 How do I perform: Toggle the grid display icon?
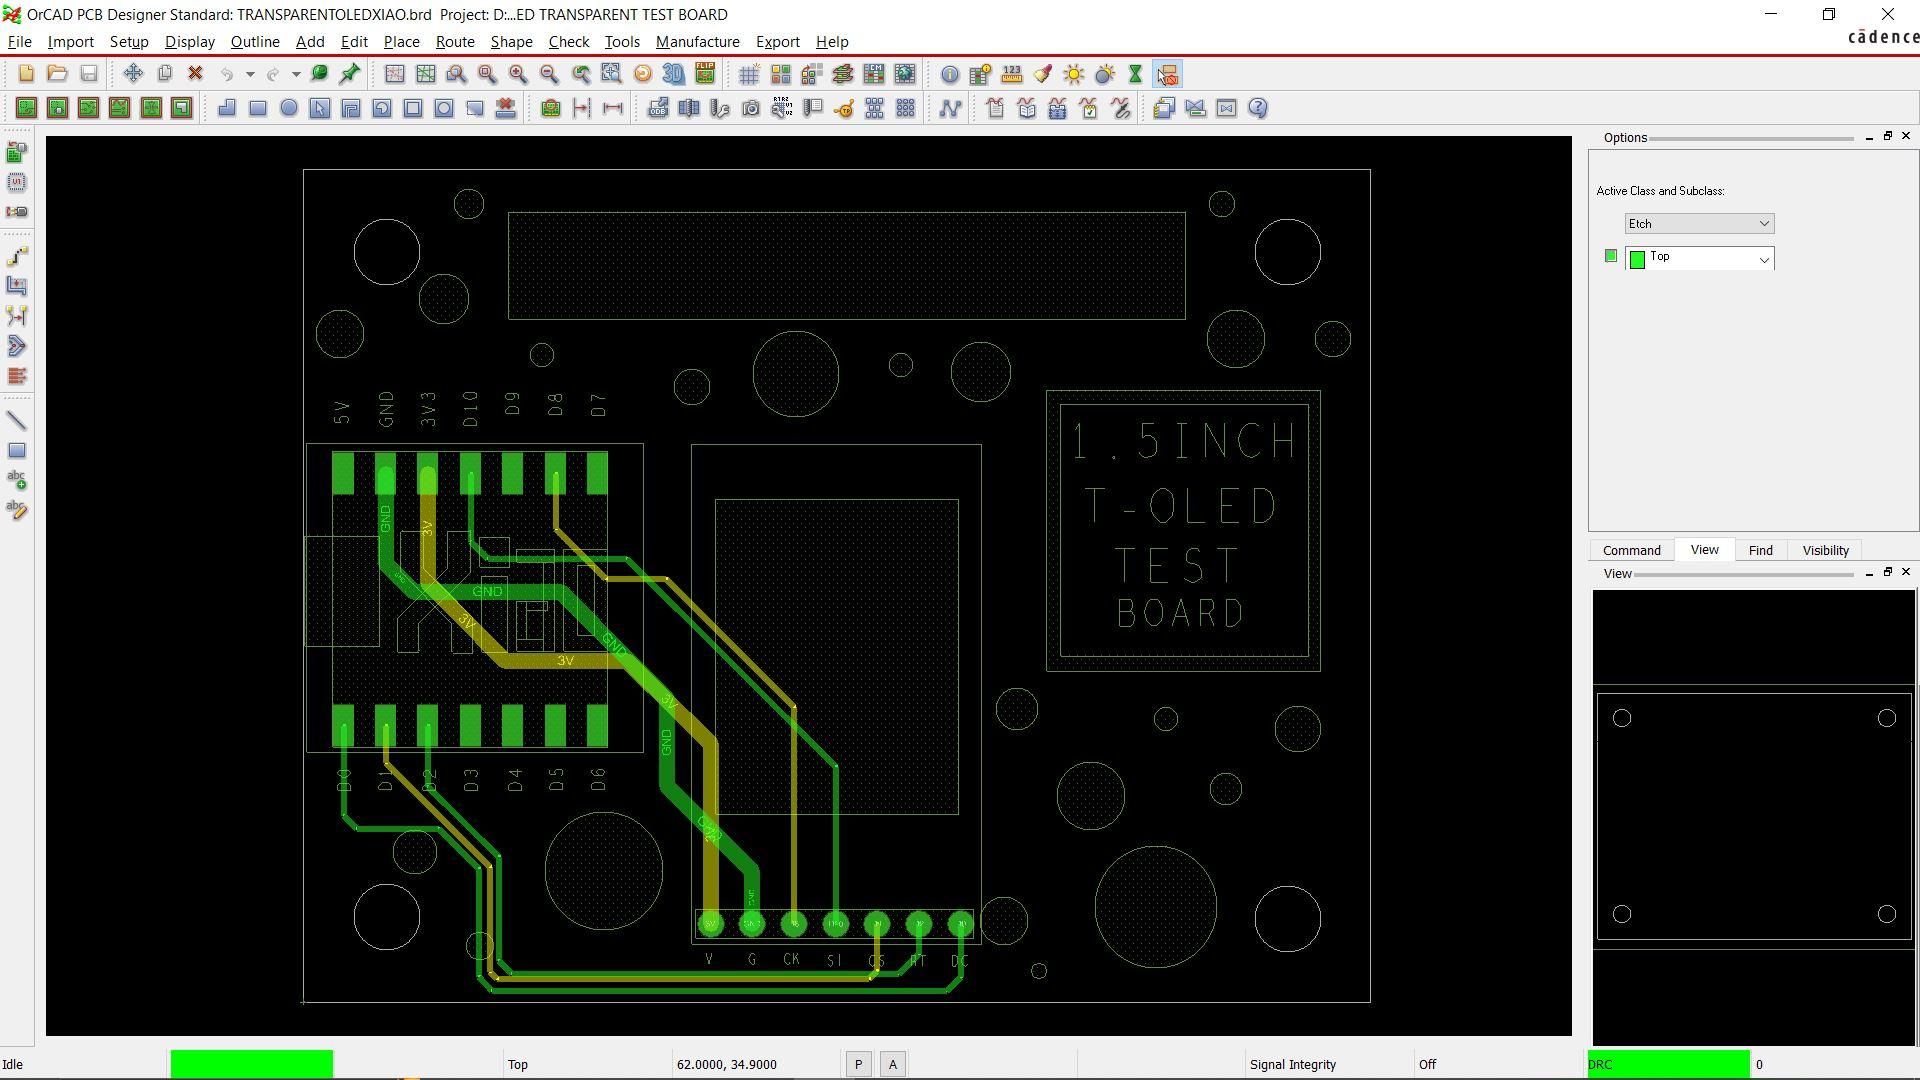click(x=749, y=74)
